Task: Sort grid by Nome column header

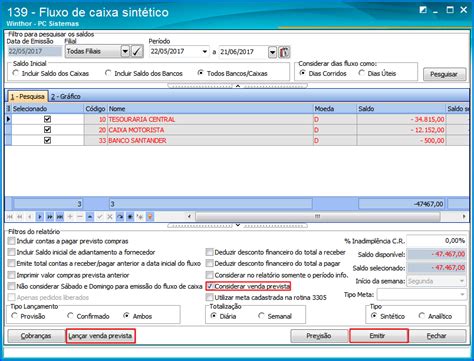Action: [x=210, y=109]
